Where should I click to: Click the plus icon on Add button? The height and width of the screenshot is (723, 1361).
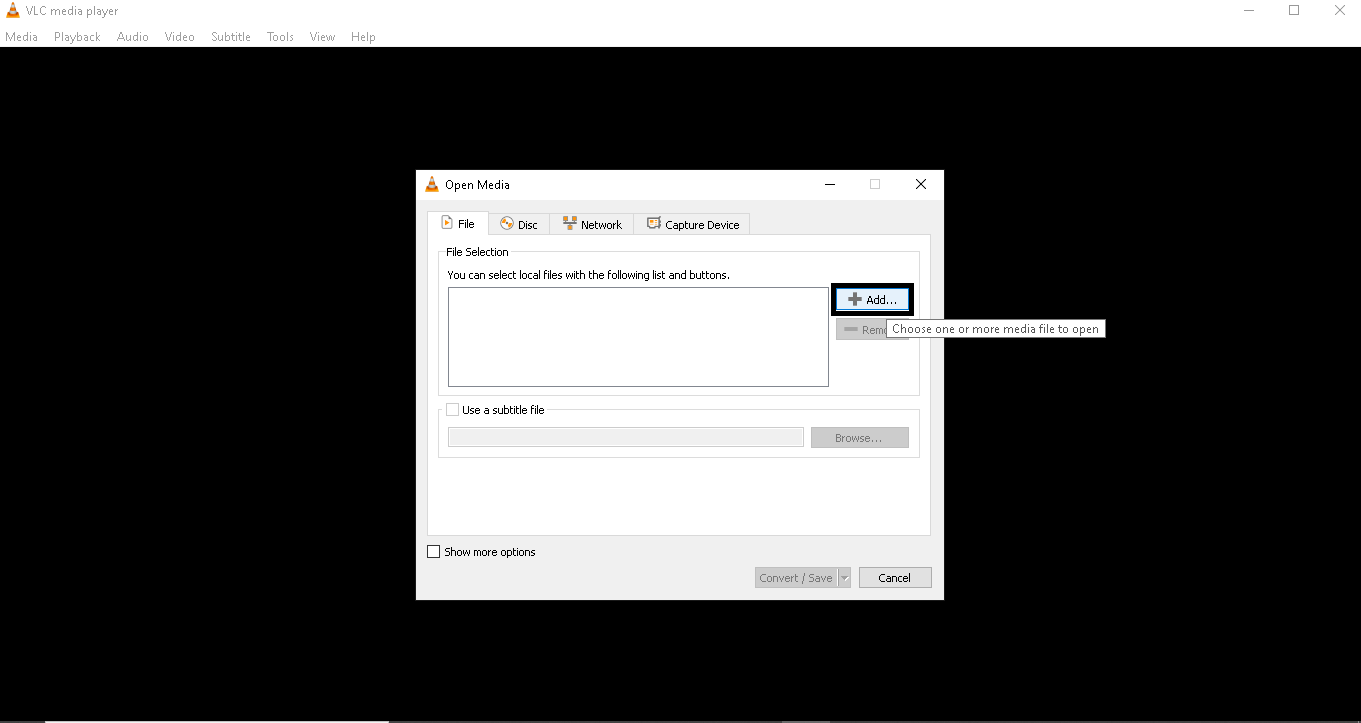pyautogui.click(x=854, y=300)
